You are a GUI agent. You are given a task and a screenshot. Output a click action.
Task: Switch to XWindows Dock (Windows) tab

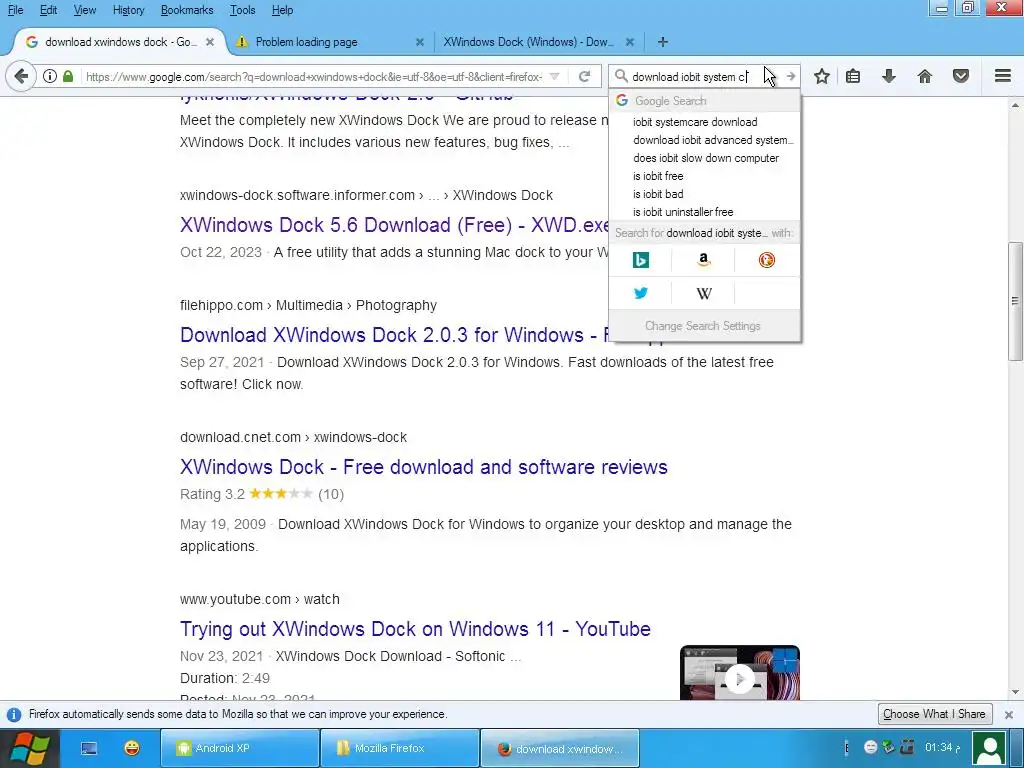pyautogui.click(x=539, y=42)
